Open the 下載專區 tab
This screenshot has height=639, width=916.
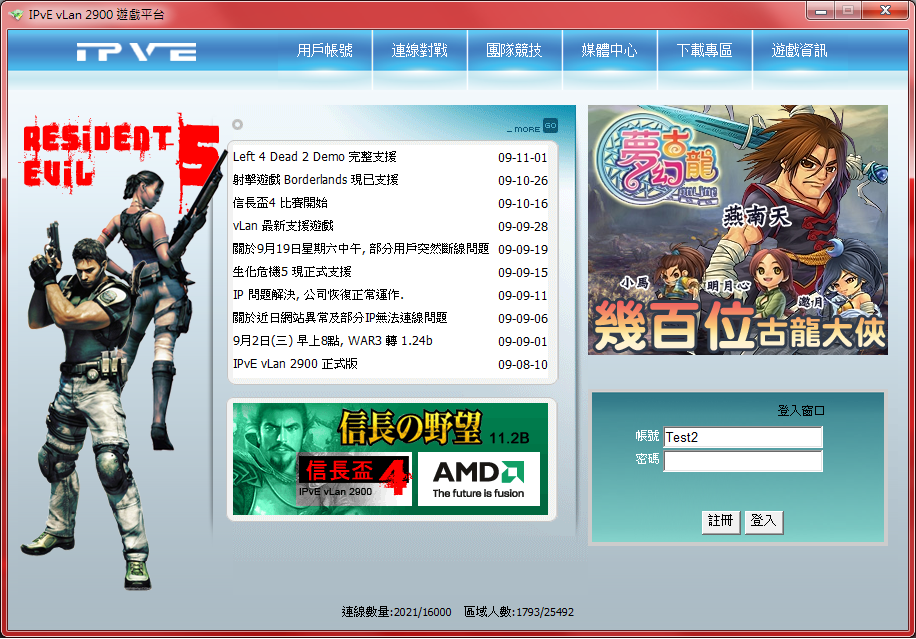click(x=704, y=51)
